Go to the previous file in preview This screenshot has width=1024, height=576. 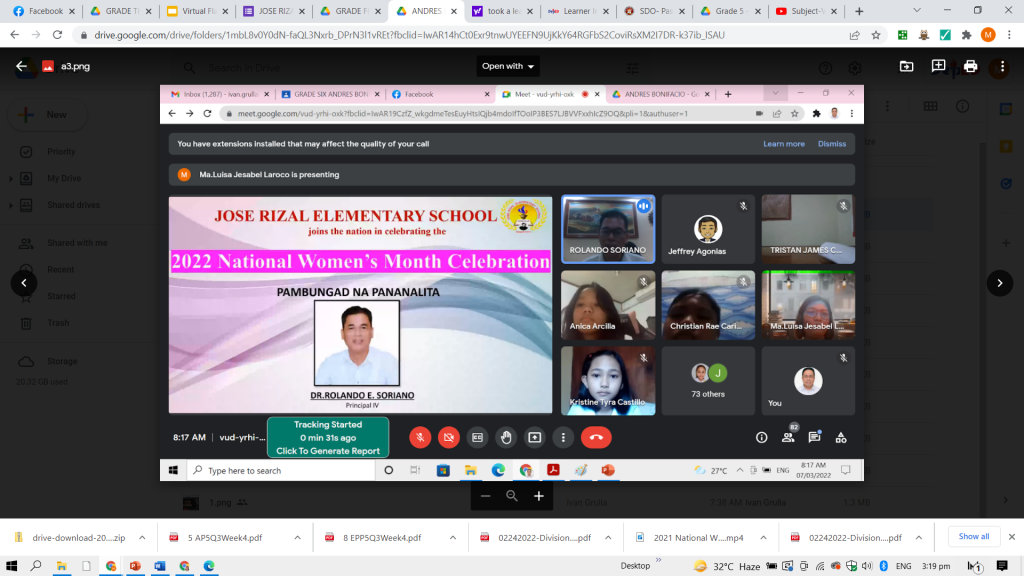[24, 283]
